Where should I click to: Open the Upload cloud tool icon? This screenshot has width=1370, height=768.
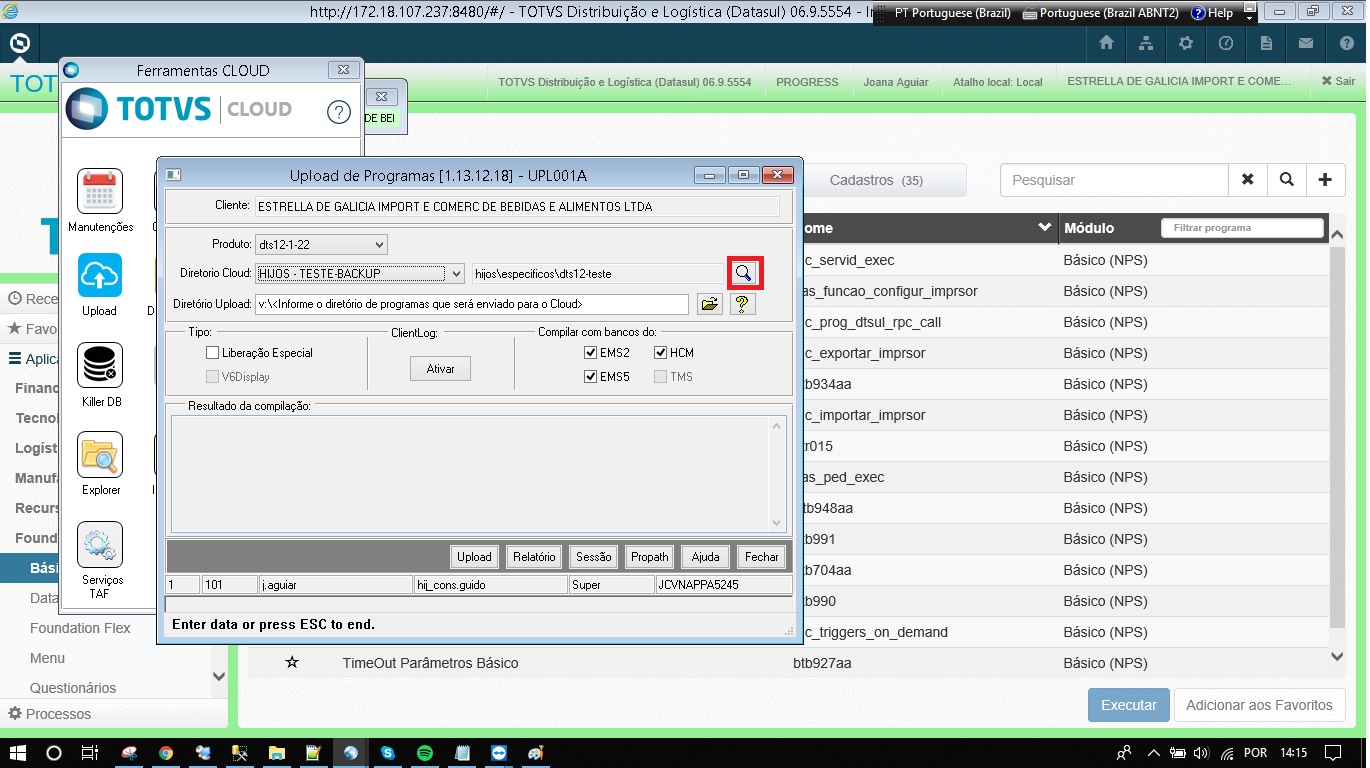(x=100, y=275)
